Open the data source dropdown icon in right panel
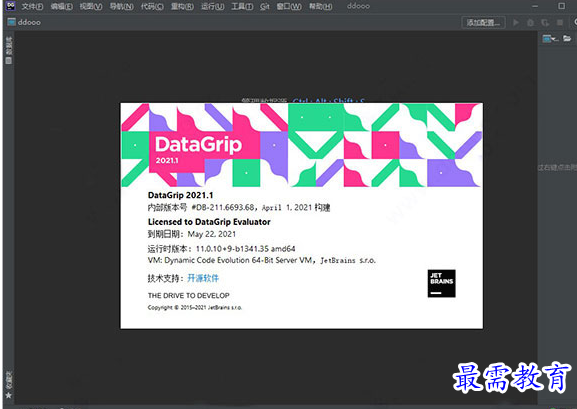 tap(550, 38)
